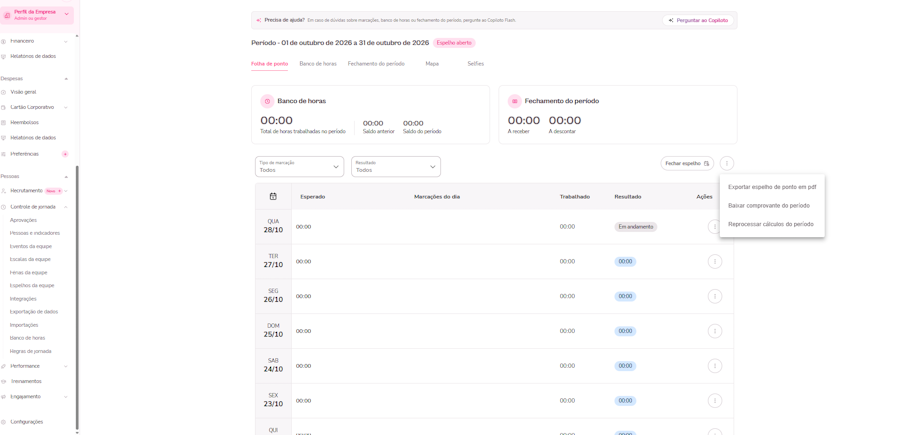Image resolution: width=900 pixels, height=435 pixels.
Task: Click the Financeiro sidebar icon
Action: [3, 41]
